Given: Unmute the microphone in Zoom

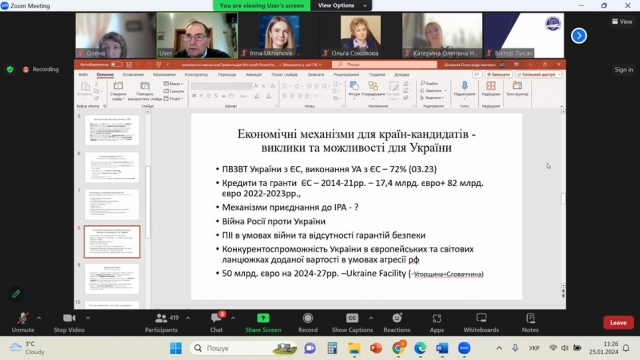Looking at the screenshot, I should [x=22, y=322].
